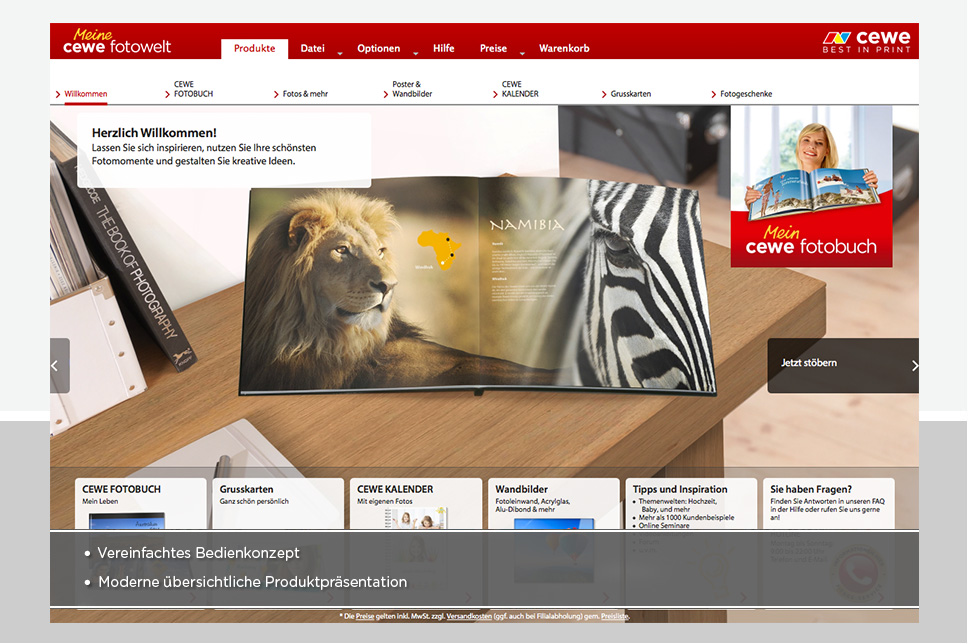
Task: Click the Mein CEWE Fotobuch banner image
Action: pos(811,186)
